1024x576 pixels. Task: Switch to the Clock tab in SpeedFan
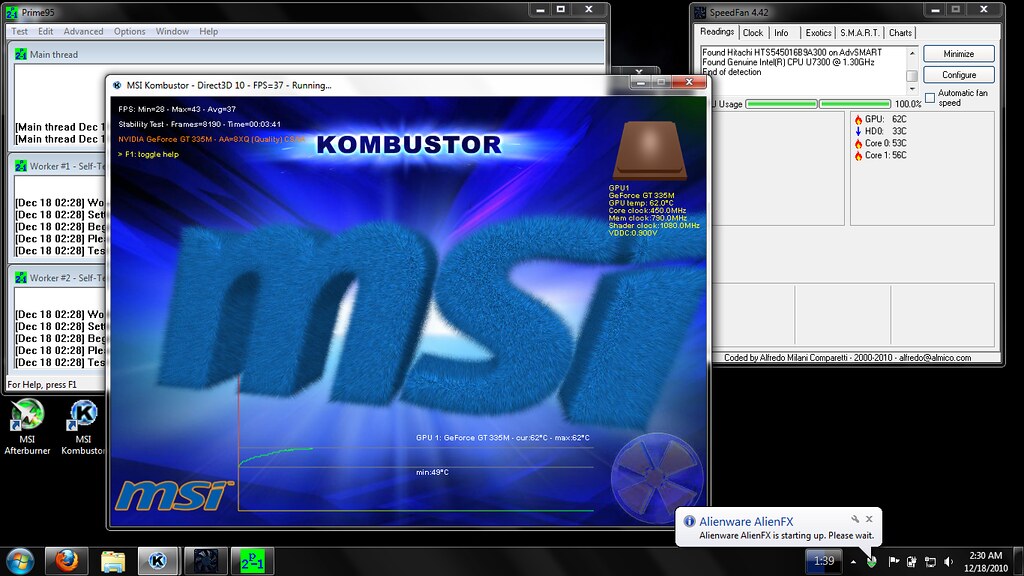pyautogui.click(x=752, y=33)
